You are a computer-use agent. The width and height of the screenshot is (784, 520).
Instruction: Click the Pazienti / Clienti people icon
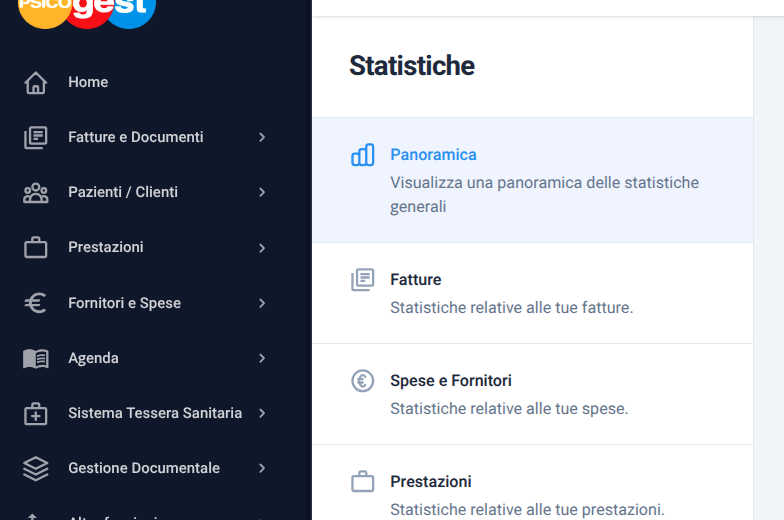[x=36, y=193]
